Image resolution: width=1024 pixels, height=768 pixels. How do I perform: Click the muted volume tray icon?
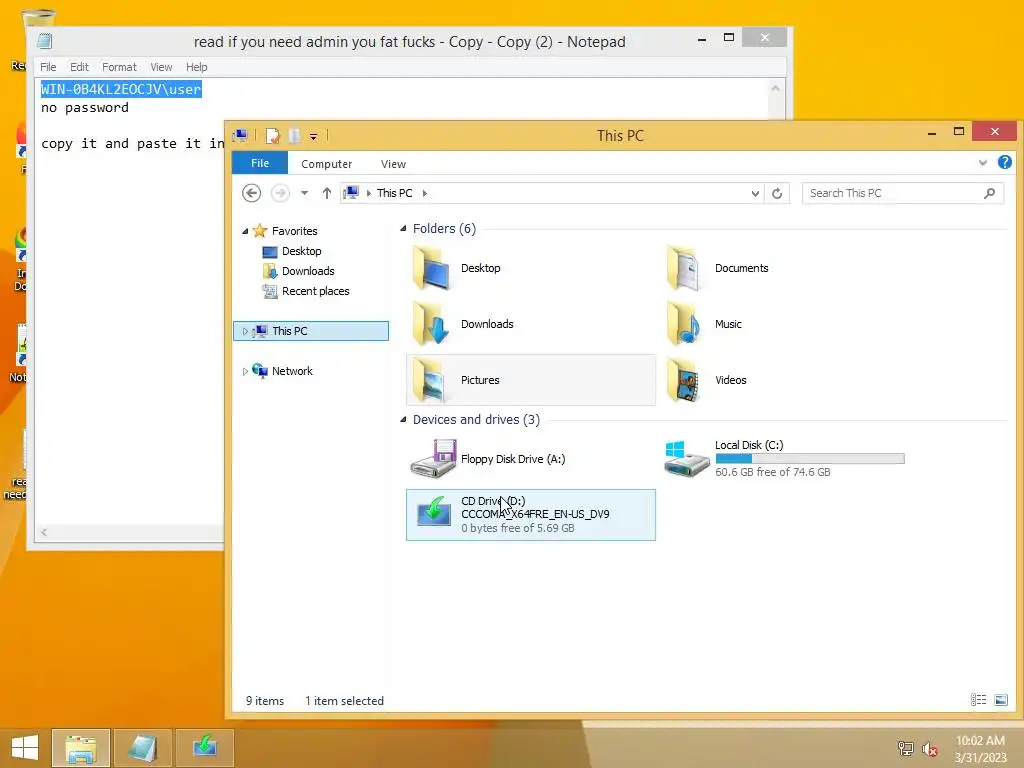pos(930,748)
